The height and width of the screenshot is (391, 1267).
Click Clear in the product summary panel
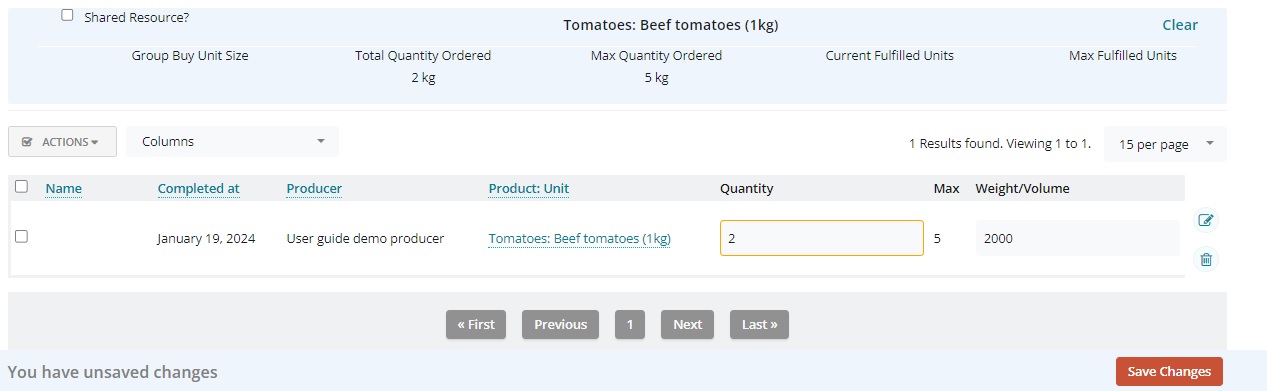pos(1180,25)
